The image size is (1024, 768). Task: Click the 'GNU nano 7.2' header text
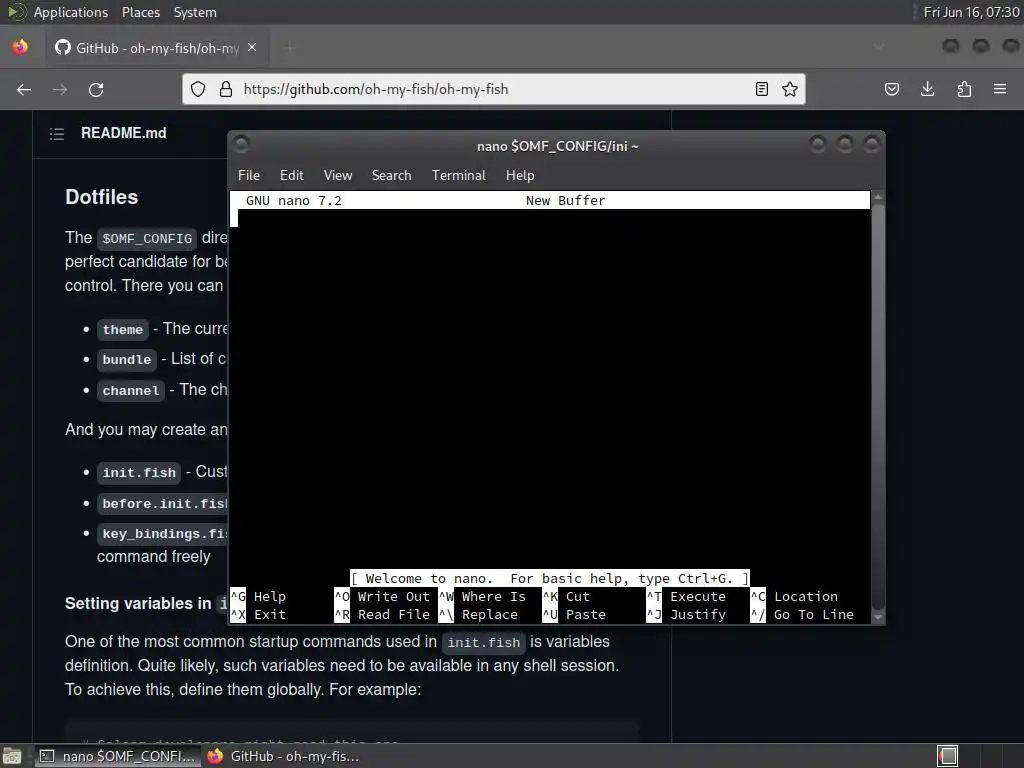click(294, 200)
